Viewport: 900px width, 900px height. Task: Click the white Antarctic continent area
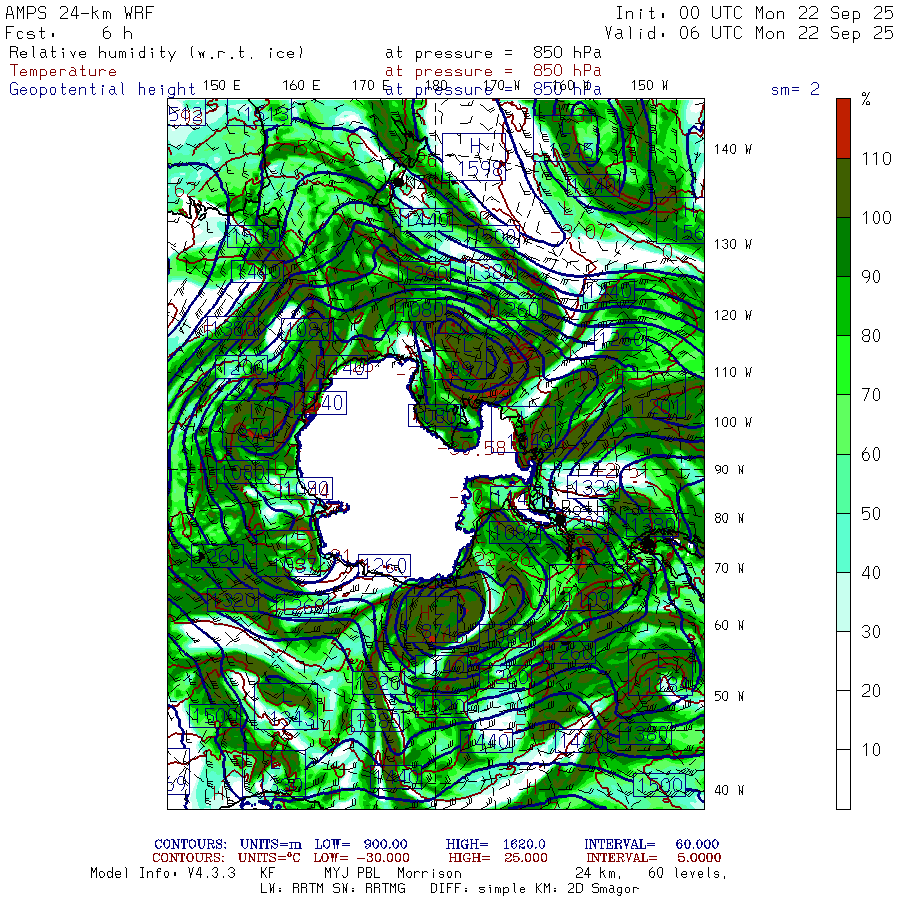pos(380,470)
